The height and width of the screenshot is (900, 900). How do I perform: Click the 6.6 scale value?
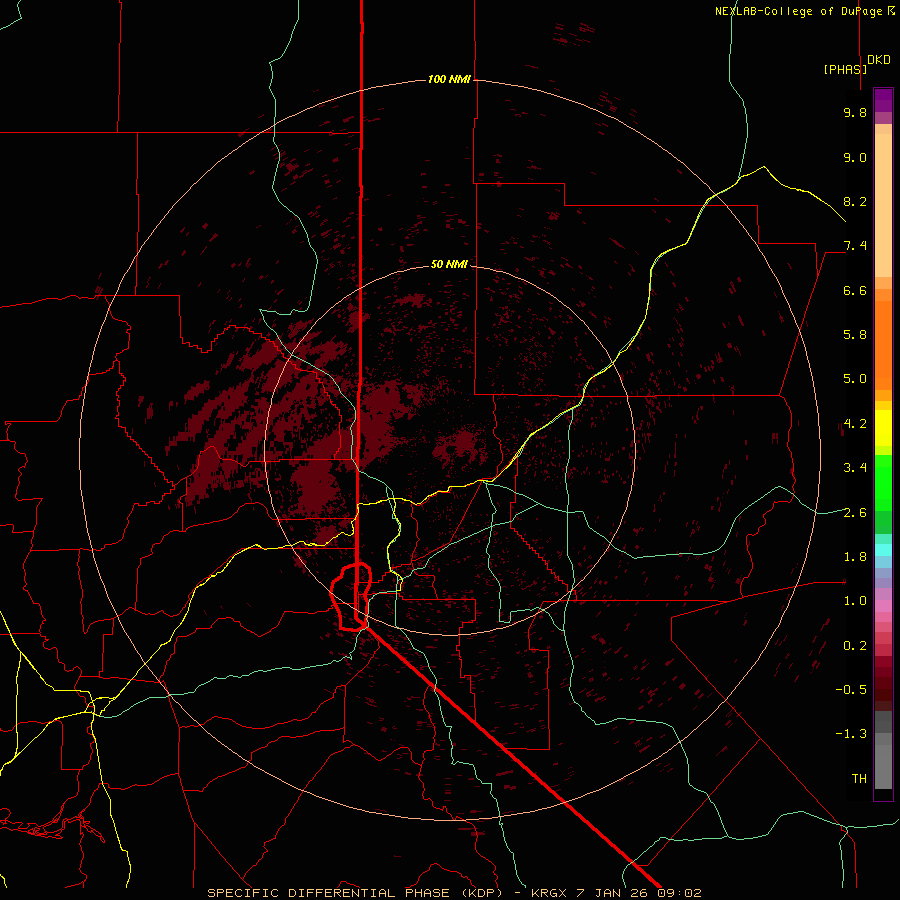[855, 290]
